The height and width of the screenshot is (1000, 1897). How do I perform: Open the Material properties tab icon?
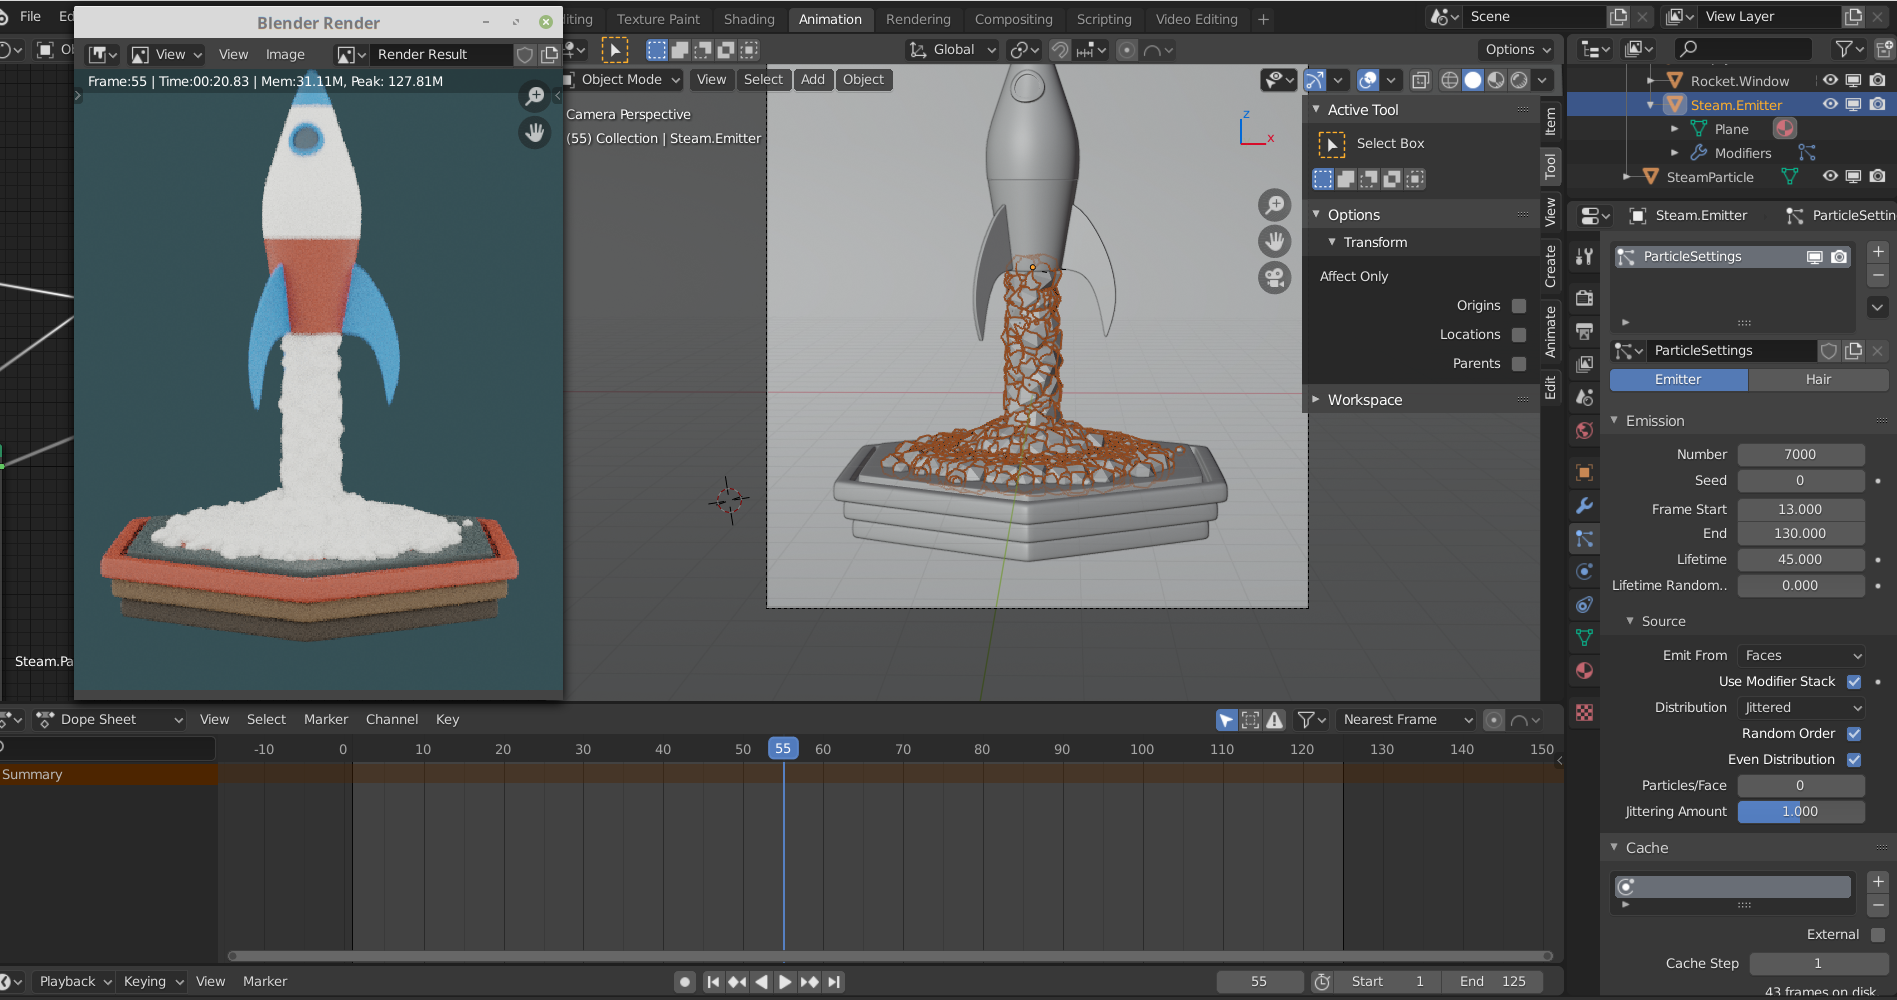[1584, 671]
